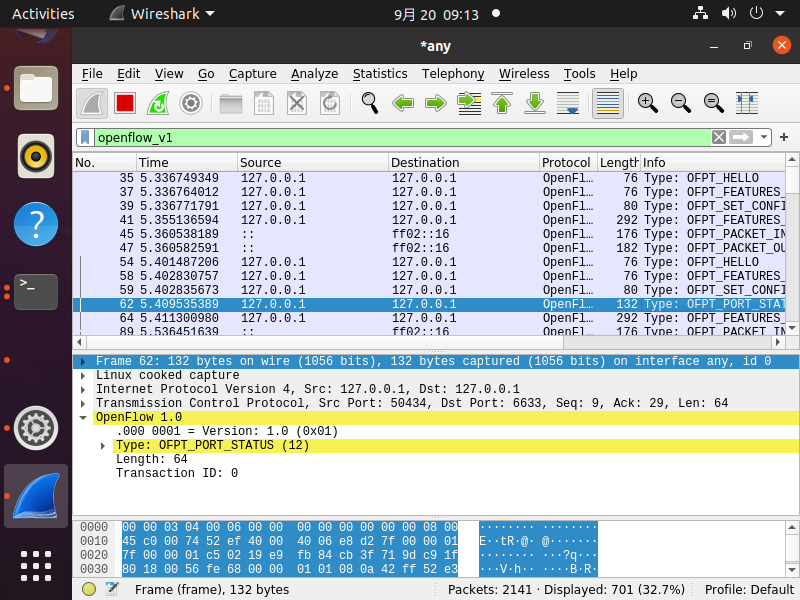Viewport: 800px width, 600px height.
Task: Open the Terminal from the dock
Action: (36, 292)
